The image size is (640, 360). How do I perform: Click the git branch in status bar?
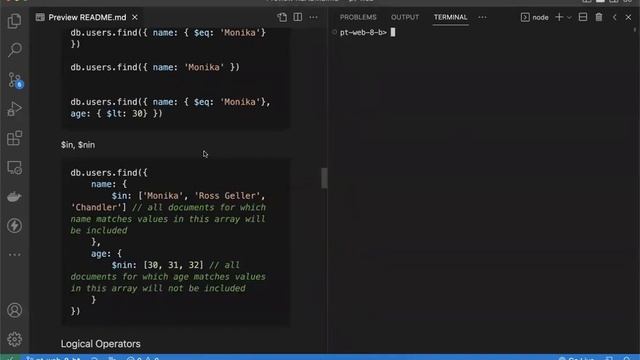(x=53, y=358)
